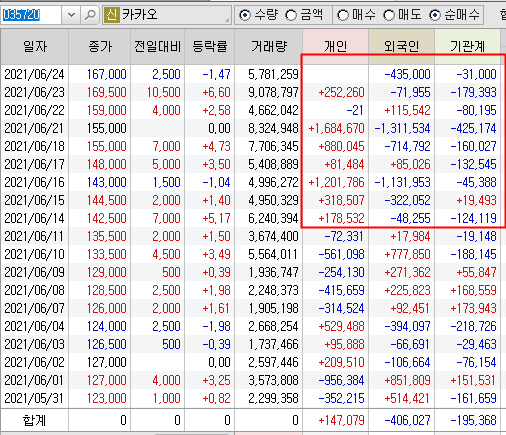The image size is (506, 435).
Task: Select the date cell 2021/06/21
Action: [x=34, y=128]
